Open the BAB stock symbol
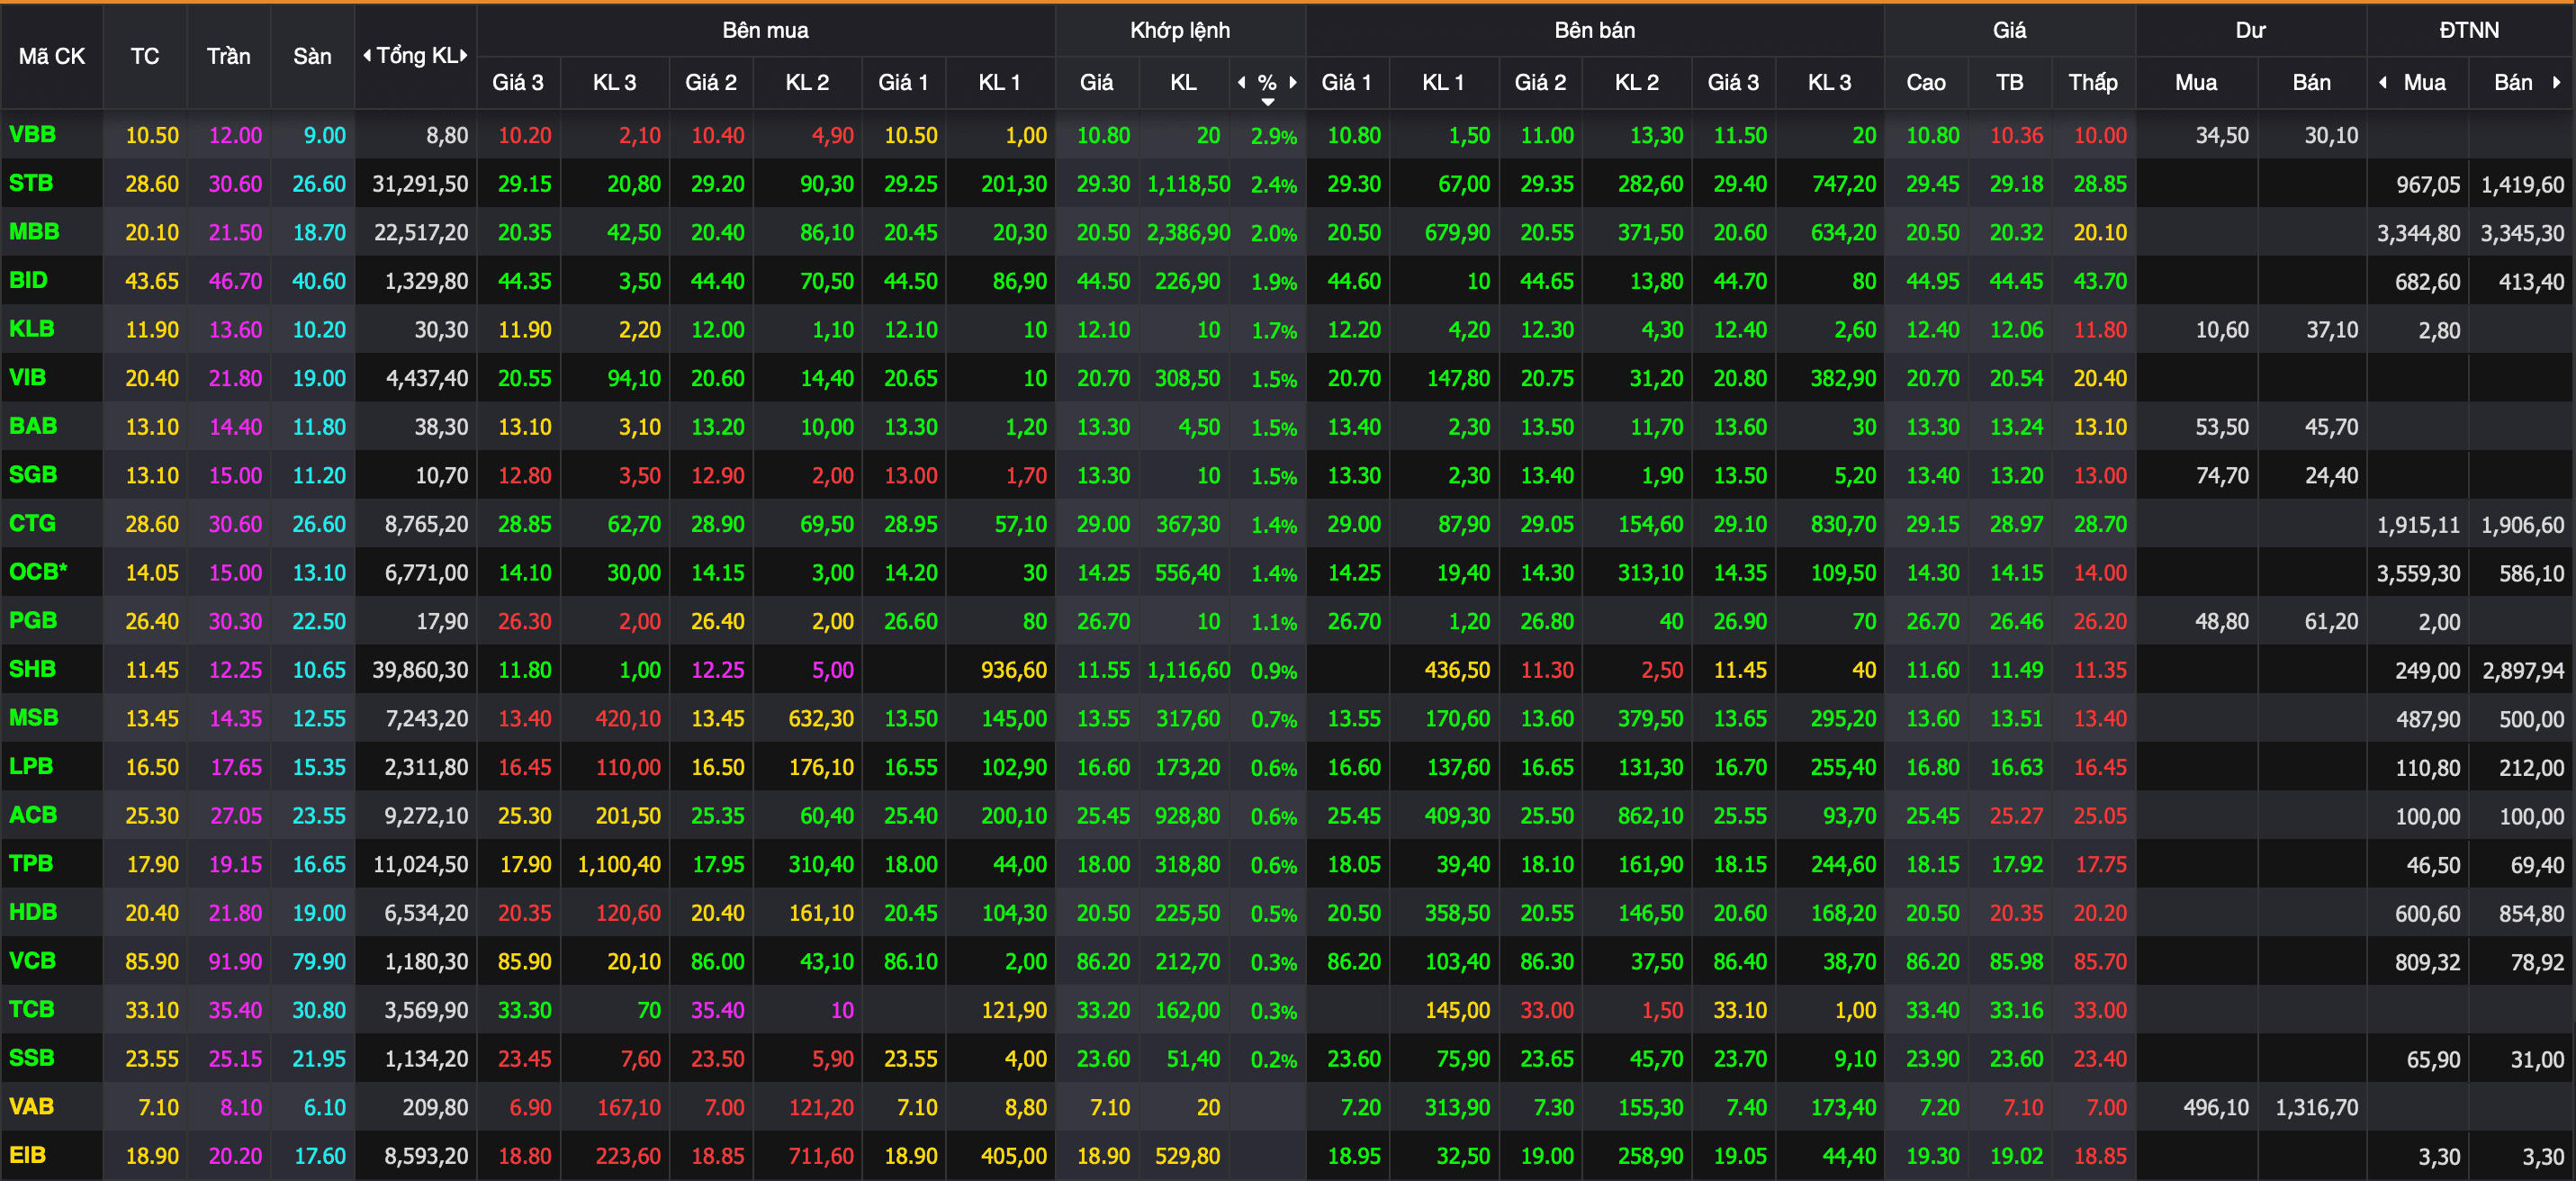This screenshot has height=1181, width=2576. click(33, 426)
